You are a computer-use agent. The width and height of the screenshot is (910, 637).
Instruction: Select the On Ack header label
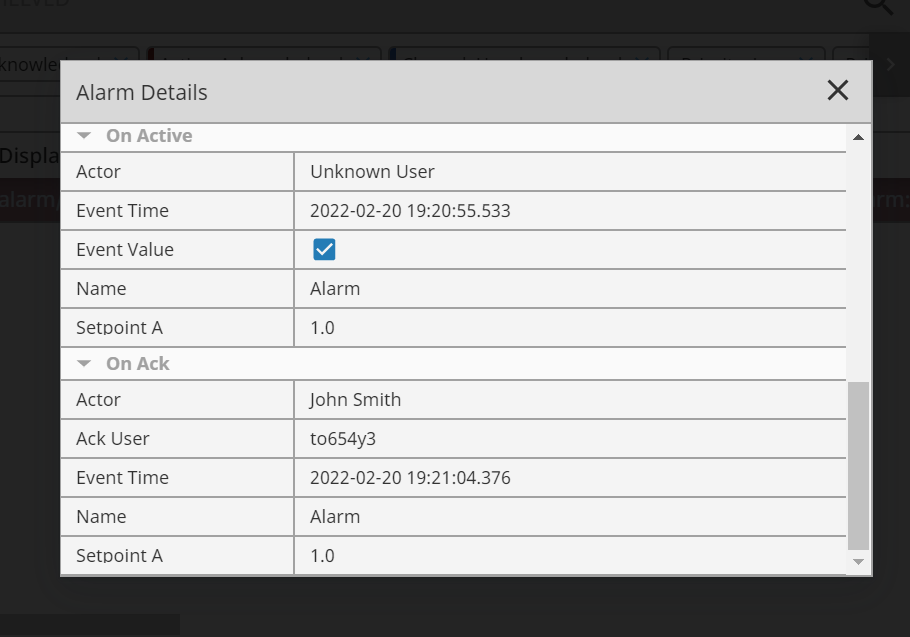[138, 364]
